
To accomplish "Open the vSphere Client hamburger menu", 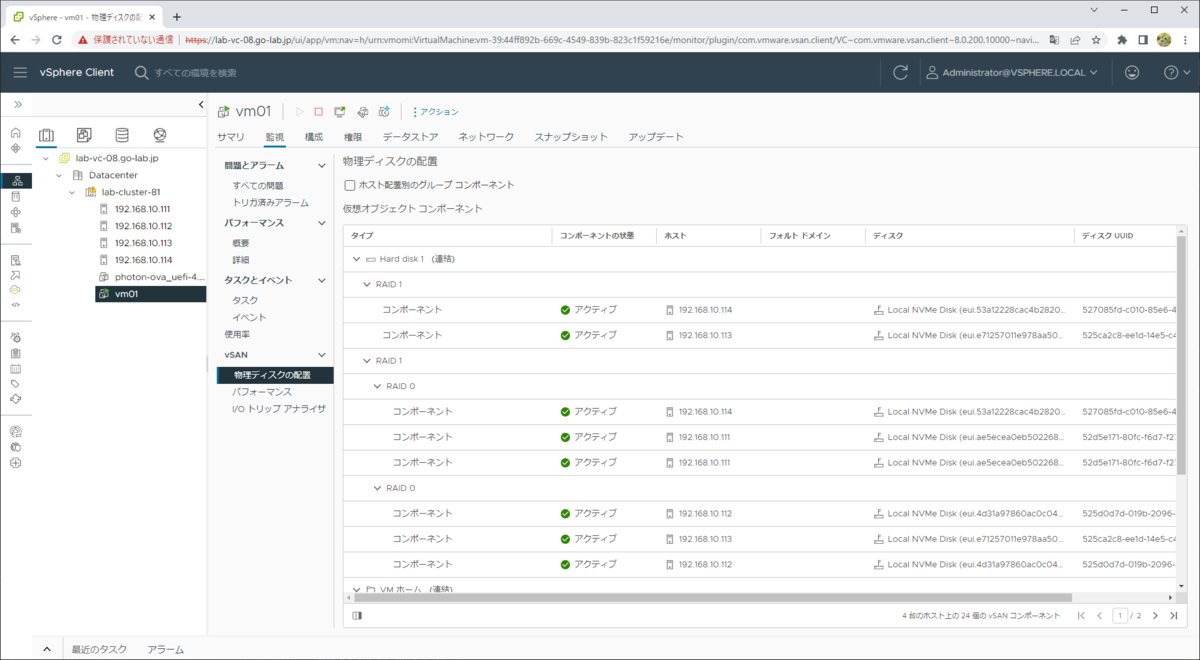I will tap(20, 73).
